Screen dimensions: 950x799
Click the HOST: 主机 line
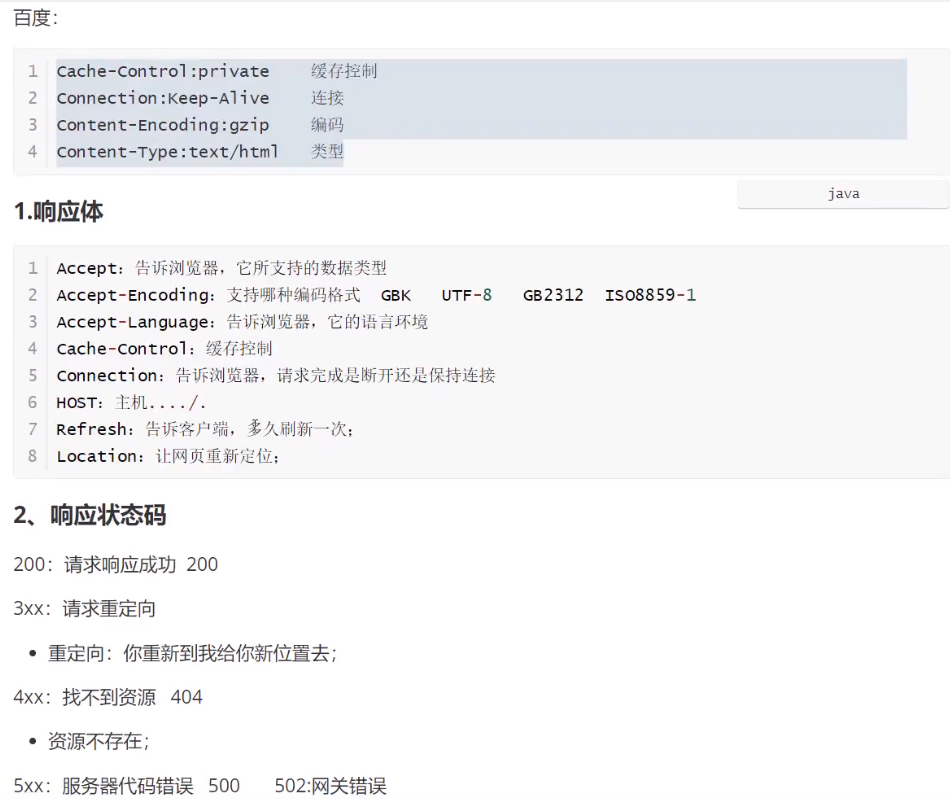[131, 403]
